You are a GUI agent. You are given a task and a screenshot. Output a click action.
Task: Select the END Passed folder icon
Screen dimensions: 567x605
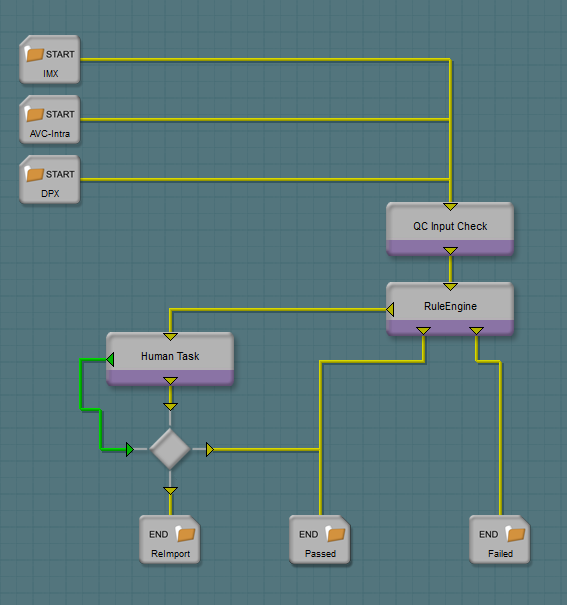pyautogui.click(x=335, y=534)
